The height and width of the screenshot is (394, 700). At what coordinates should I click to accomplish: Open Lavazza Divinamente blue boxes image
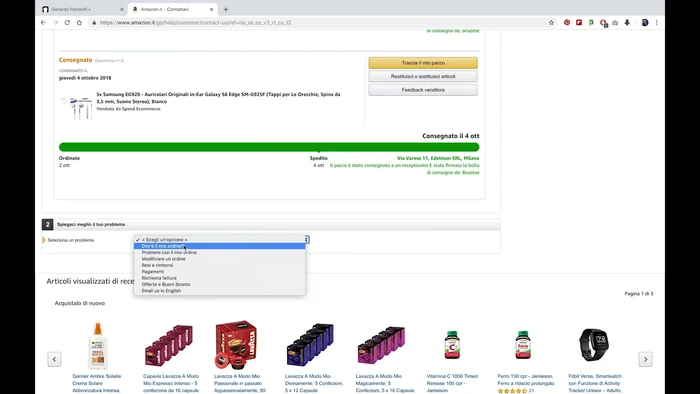coord(310,344)
